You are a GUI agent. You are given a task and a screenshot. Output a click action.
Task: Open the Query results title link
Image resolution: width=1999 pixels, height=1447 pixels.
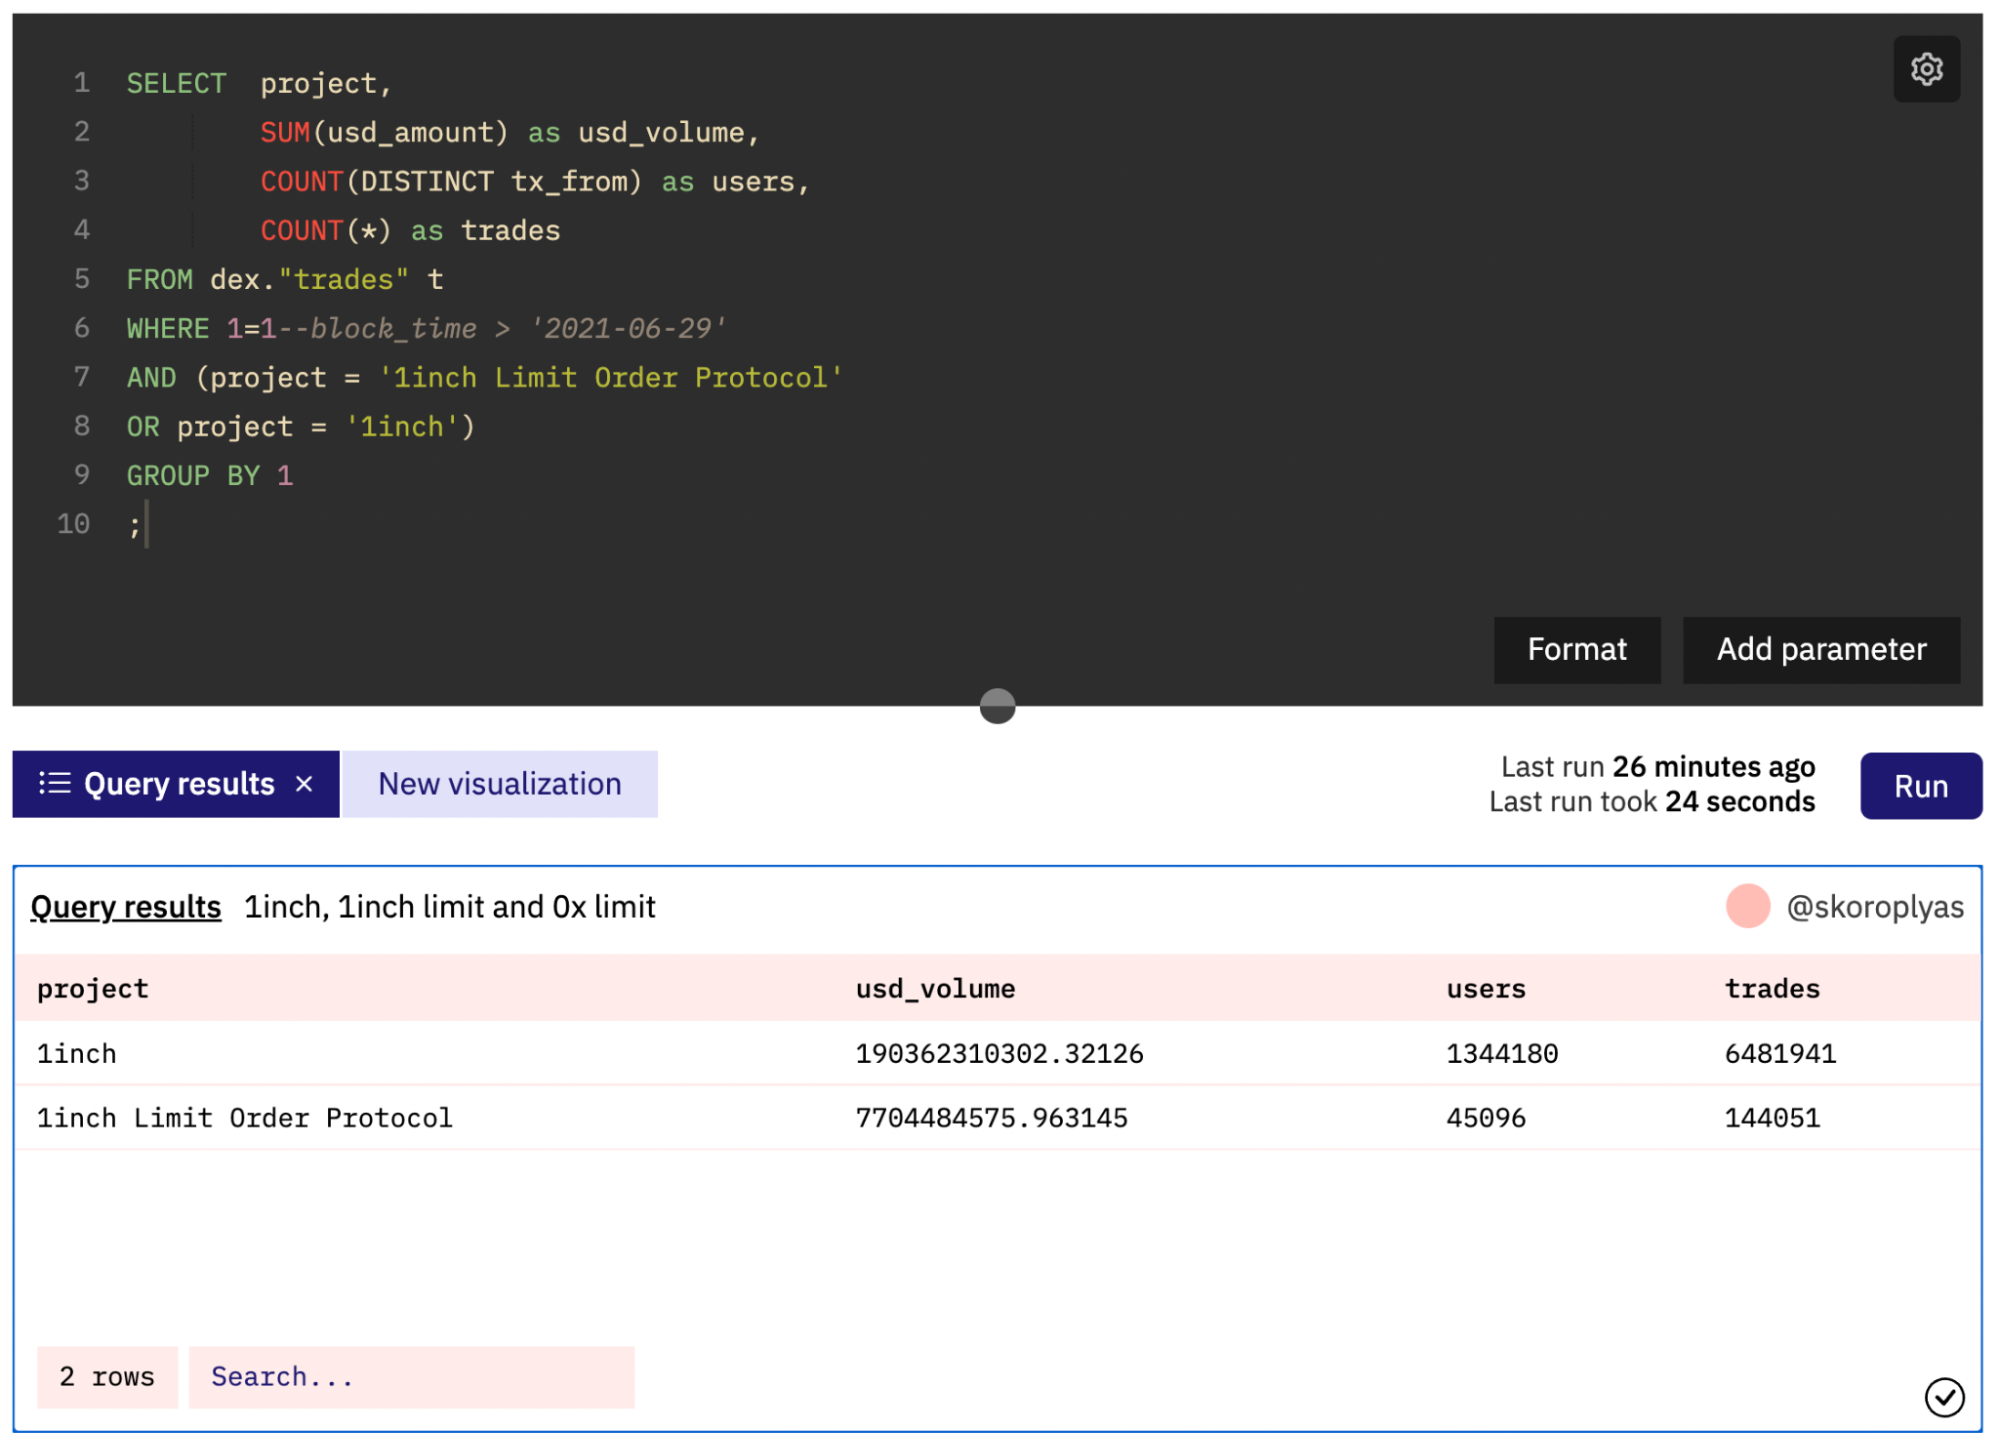click(125, 906)
